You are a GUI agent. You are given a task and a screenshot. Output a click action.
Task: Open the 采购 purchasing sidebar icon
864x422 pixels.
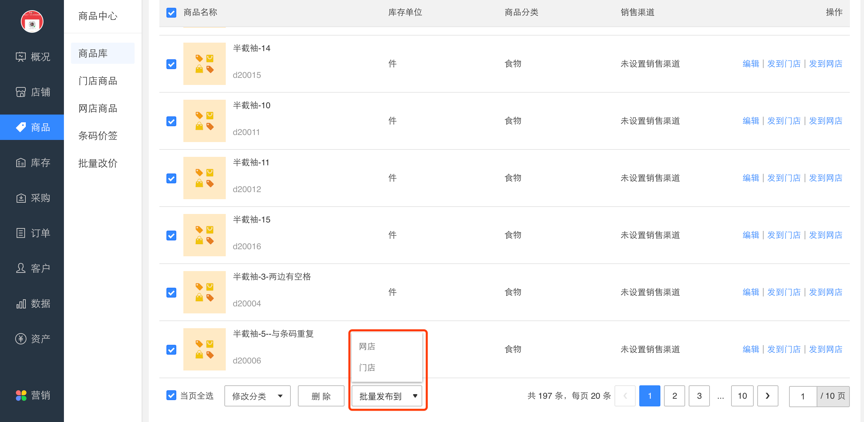pos(21,198)
